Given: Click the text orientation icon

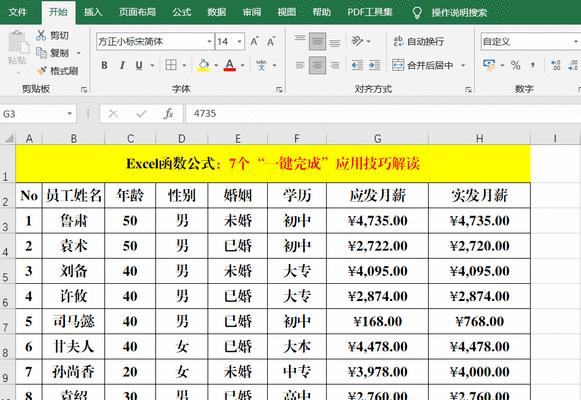Looking at the screenshot, I should click(358, 41).
